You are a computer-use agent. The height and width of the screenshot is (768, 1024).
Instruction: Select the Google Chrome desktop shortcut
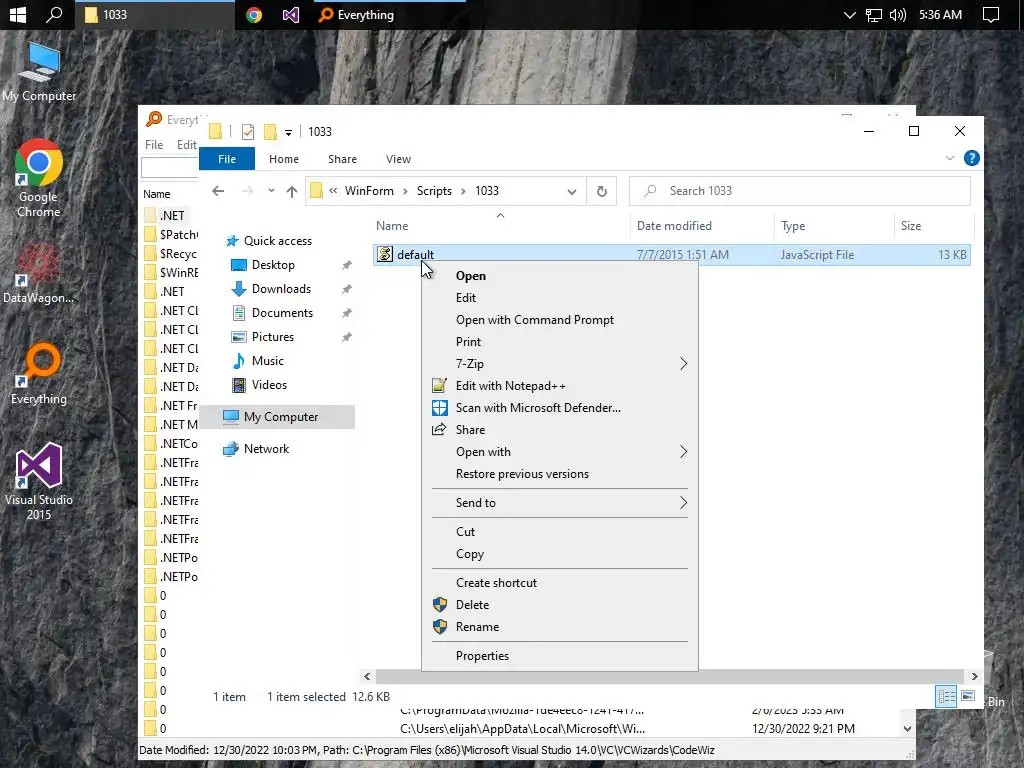39,178
